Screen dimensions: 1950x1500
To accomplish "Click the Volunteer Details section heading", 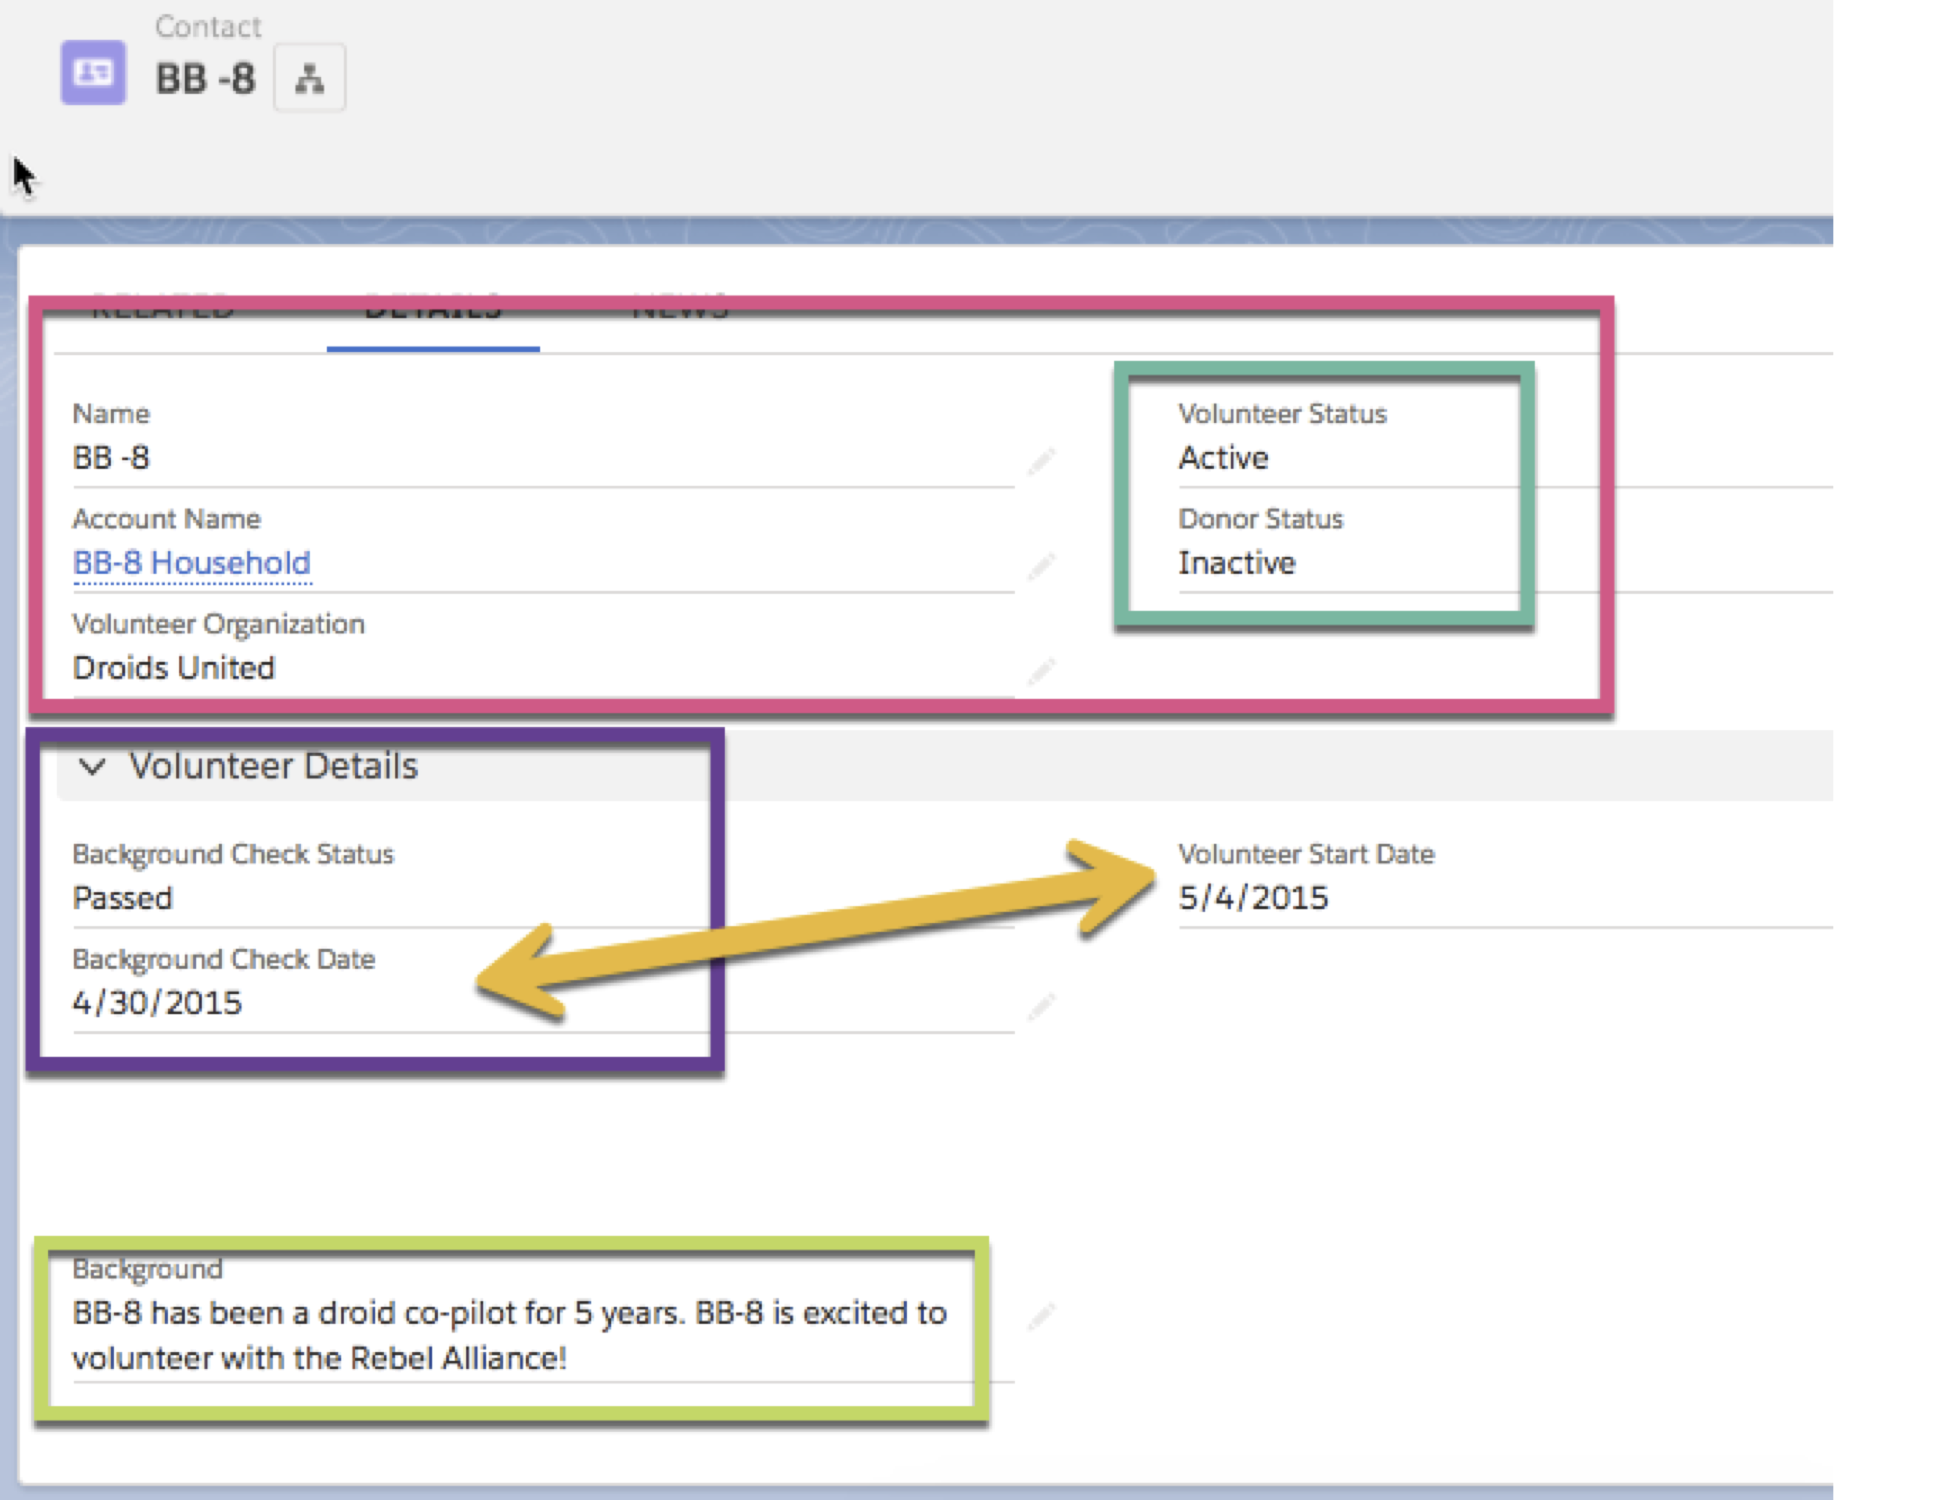I will click(x=273, y=766).
